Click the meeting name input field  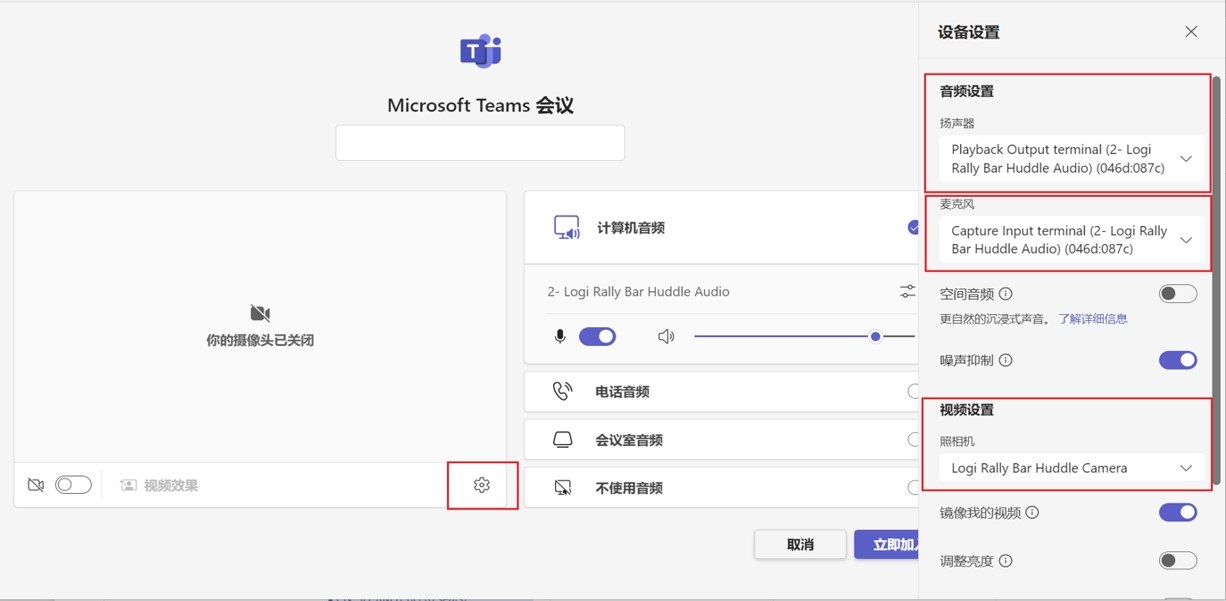click(480, 143)
